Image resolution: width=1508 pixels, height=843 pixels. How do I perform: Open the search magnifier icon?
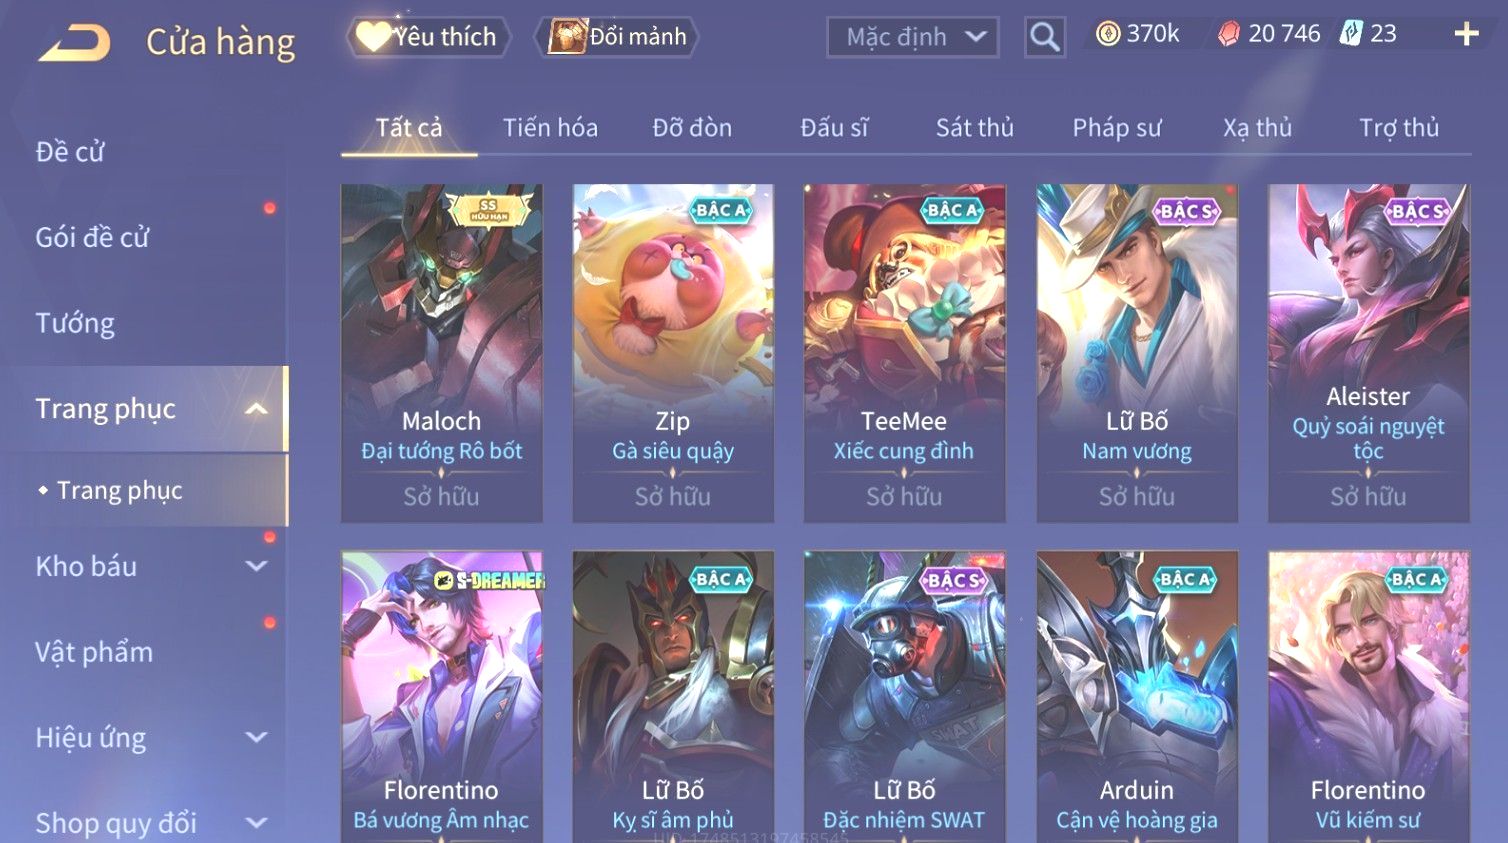coord(1045,38)
